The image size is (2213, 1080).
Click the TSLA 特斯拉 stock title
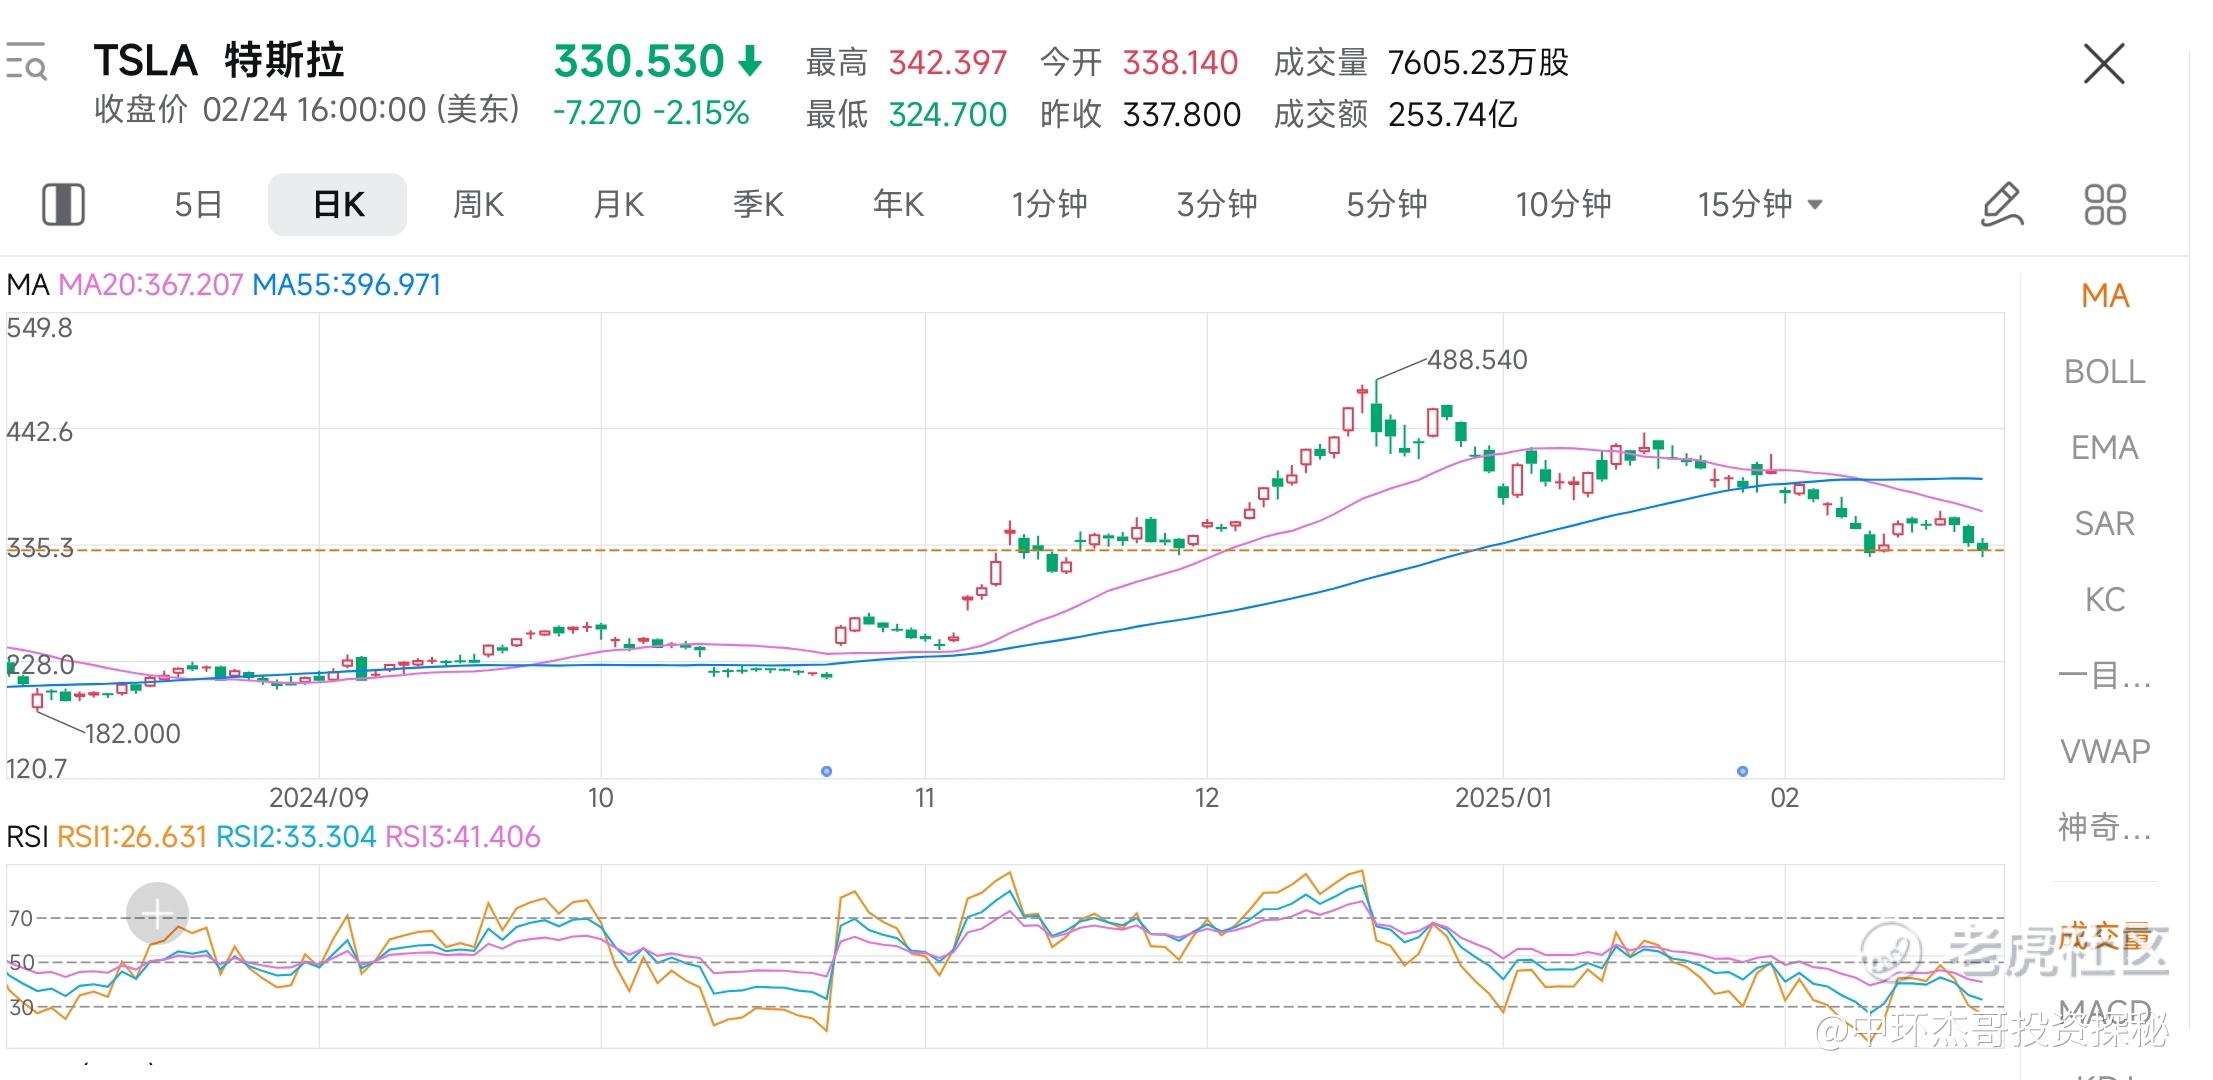coord(219,61)
